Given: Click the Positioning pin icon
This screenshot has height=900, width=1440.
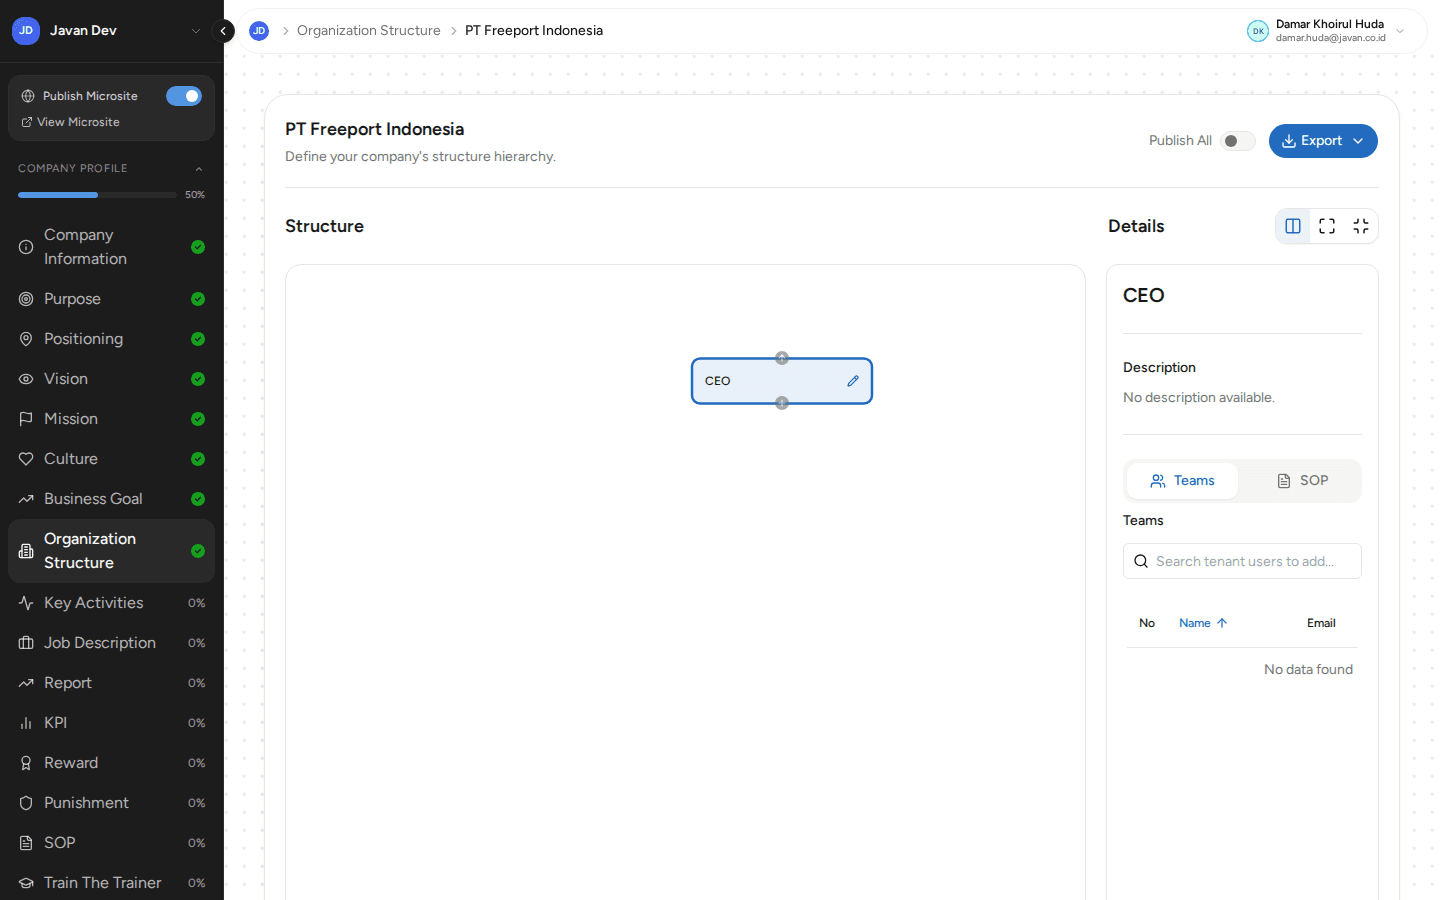Looking at the screenshot, I should 26,339.
